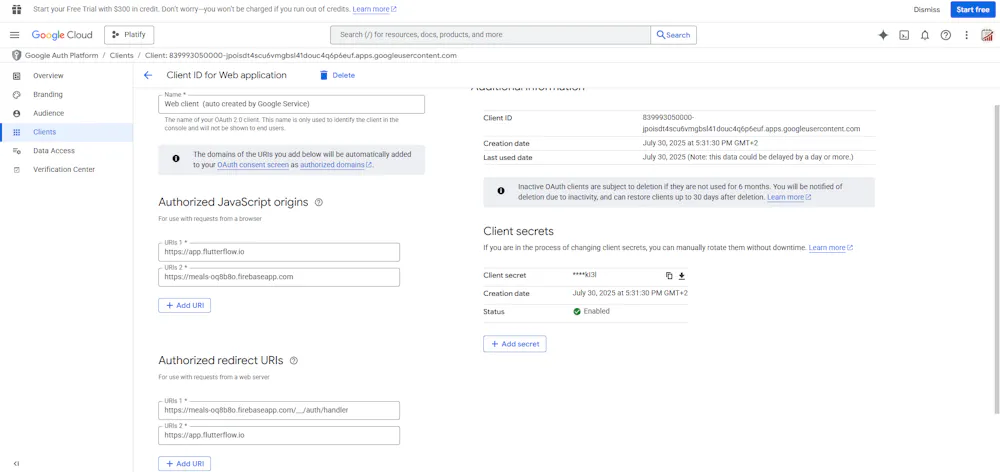The height and width of the screenshot is (472, 1000).
Task: Select Data Access in the sidebar
Action: pos(53,151)
